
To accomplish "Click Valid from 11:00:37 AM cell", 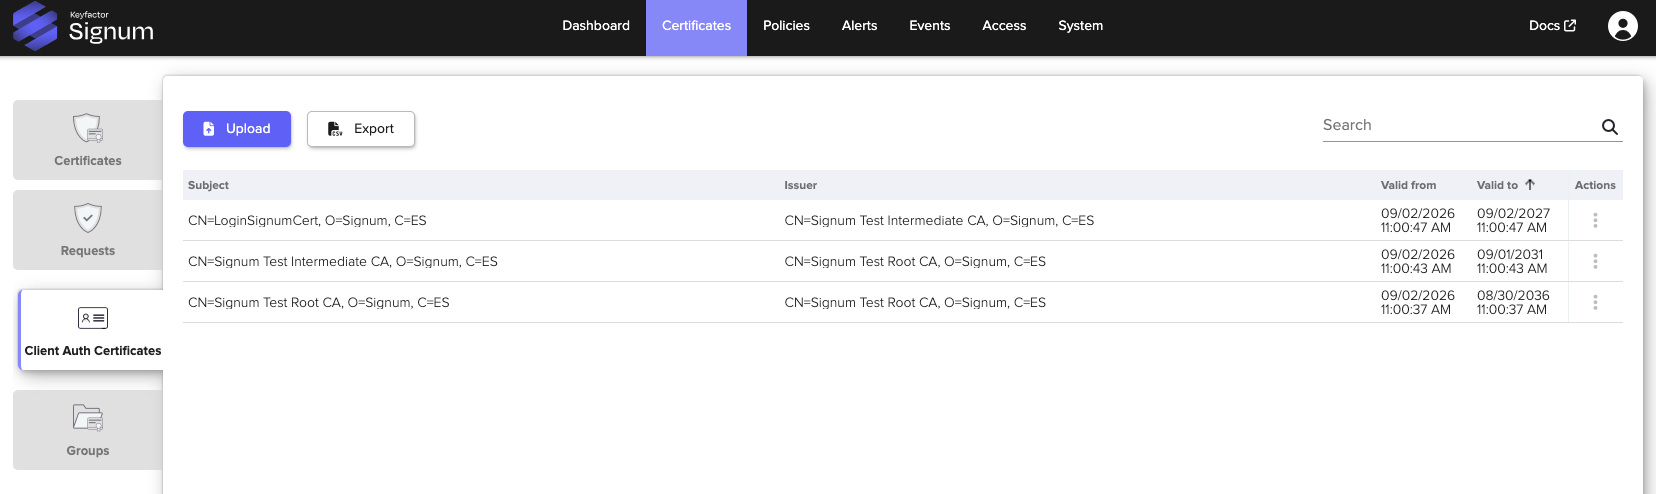I will (1417, 302).
